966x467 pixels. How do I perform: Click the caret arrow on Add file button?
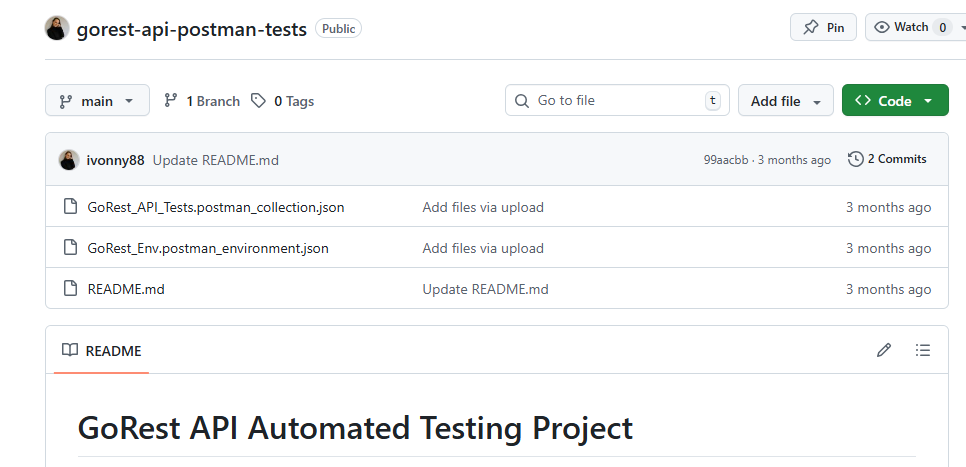[817, 102]
